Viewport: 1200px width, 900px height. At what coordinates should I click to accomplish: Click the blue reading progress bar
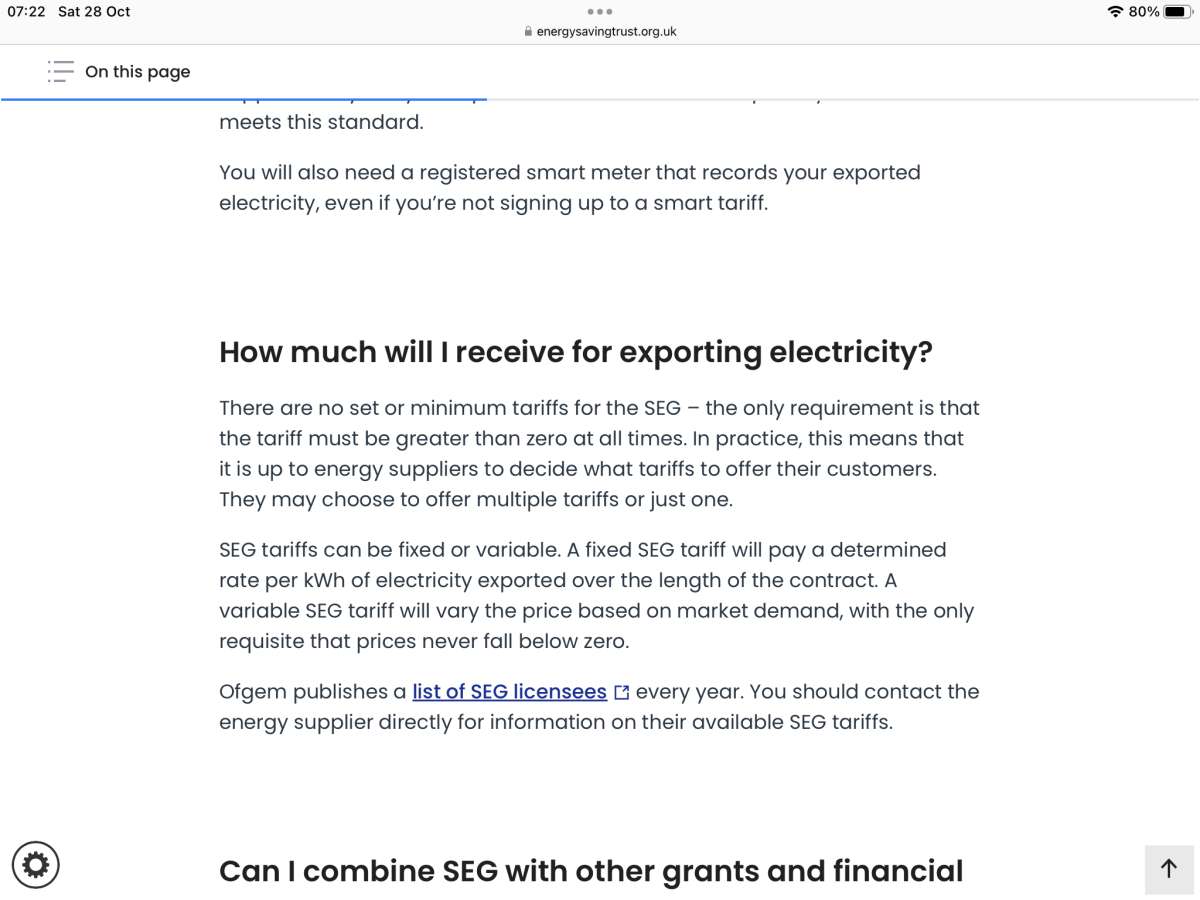point(244,100)
